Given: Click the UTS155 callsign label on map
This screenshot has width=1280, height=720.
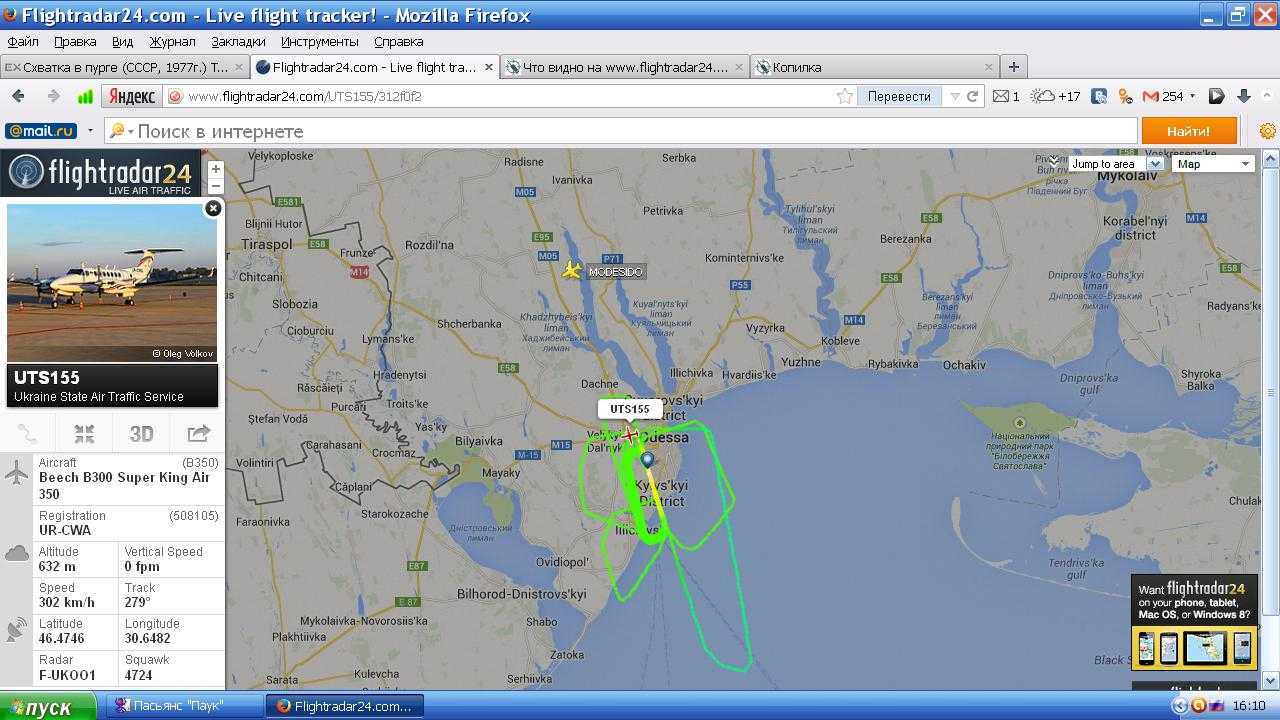Looking at the screenshot, I should (629, 409).
